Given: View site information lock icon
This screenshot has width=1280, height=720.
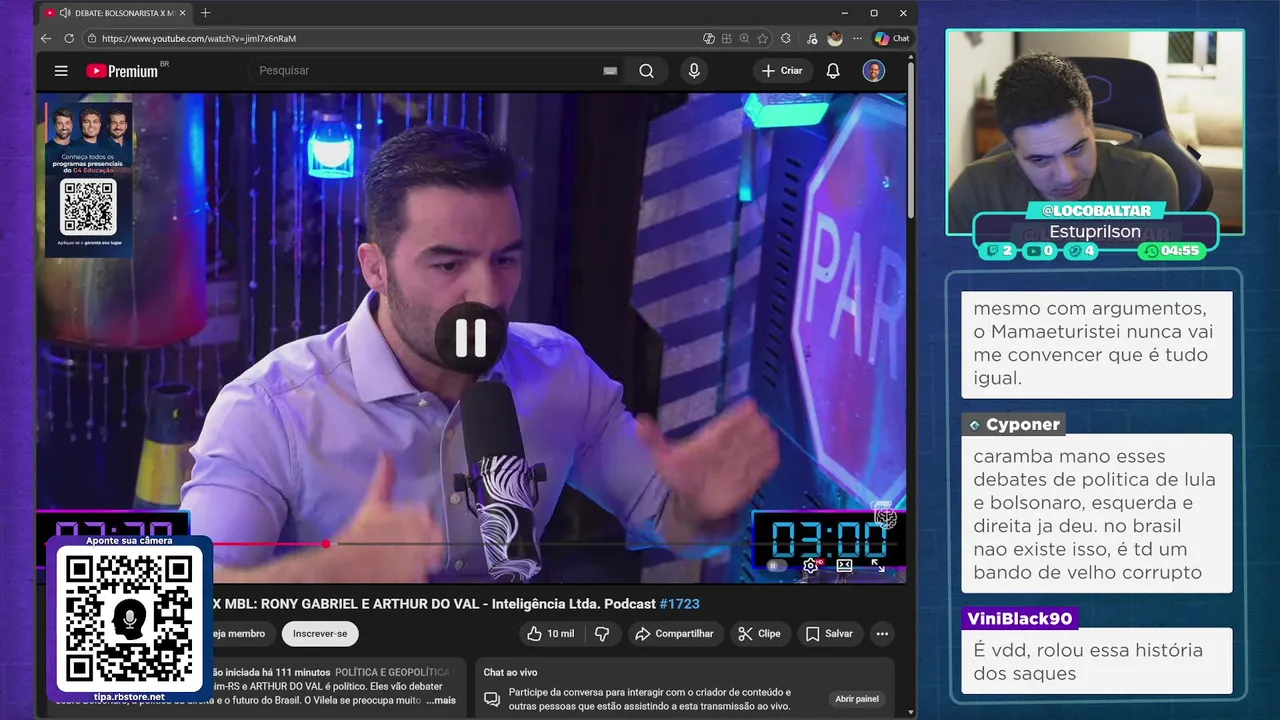Looking at the screenshot, I should point(92,38).
